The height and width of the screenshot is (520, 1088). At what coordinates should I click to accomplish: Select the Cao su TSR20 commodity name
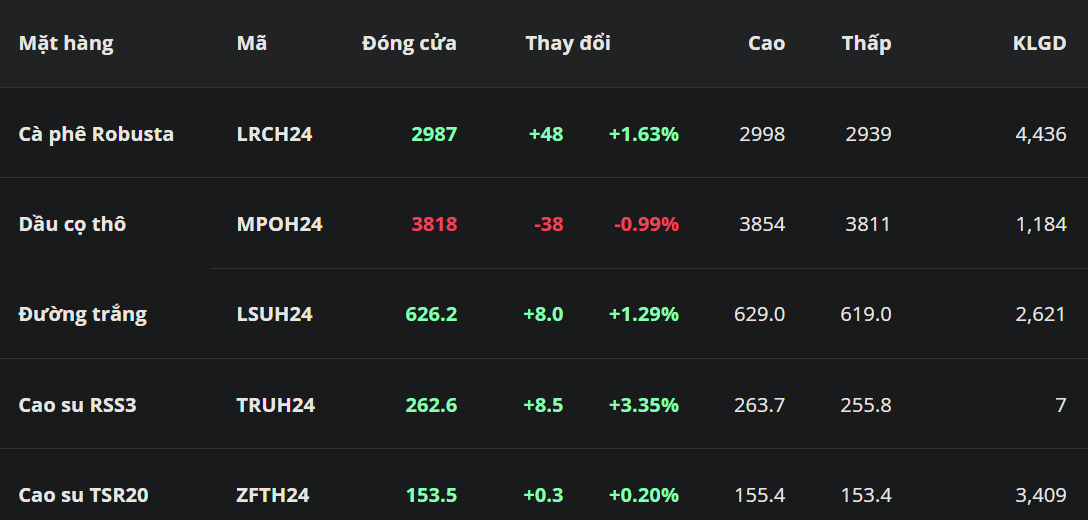click(x=83, y=495)
